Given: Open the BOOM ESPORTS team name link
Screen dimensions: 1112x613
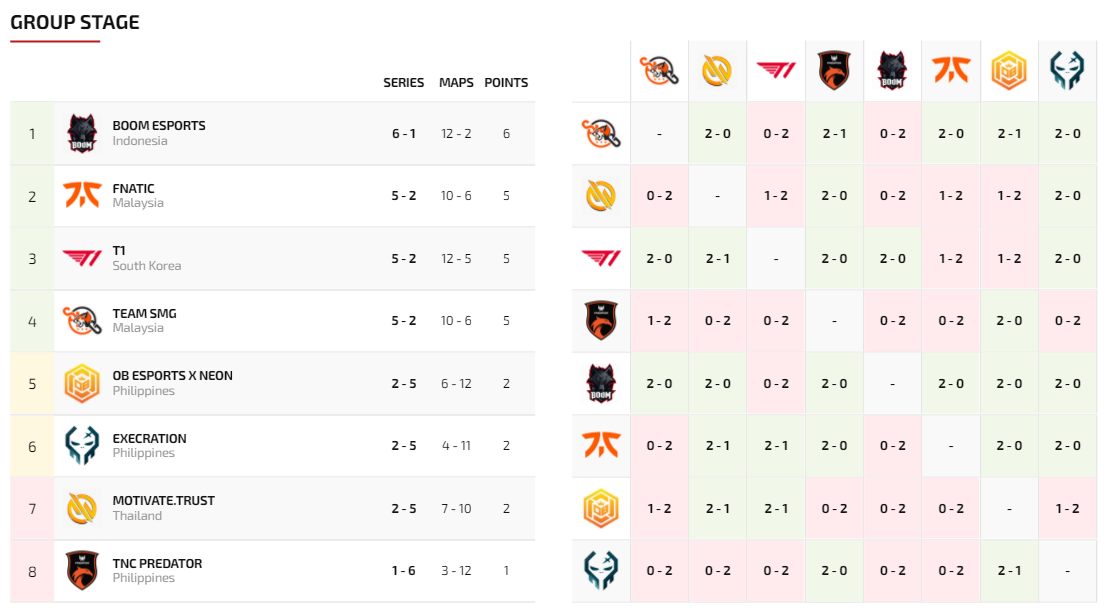Looking at the screenshot, I should tap(159, 126).
